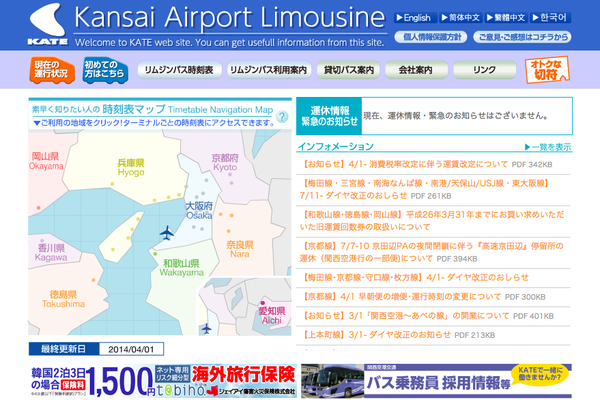Click the airplane icon in Aichi inset map

click(x=206, y=328)
